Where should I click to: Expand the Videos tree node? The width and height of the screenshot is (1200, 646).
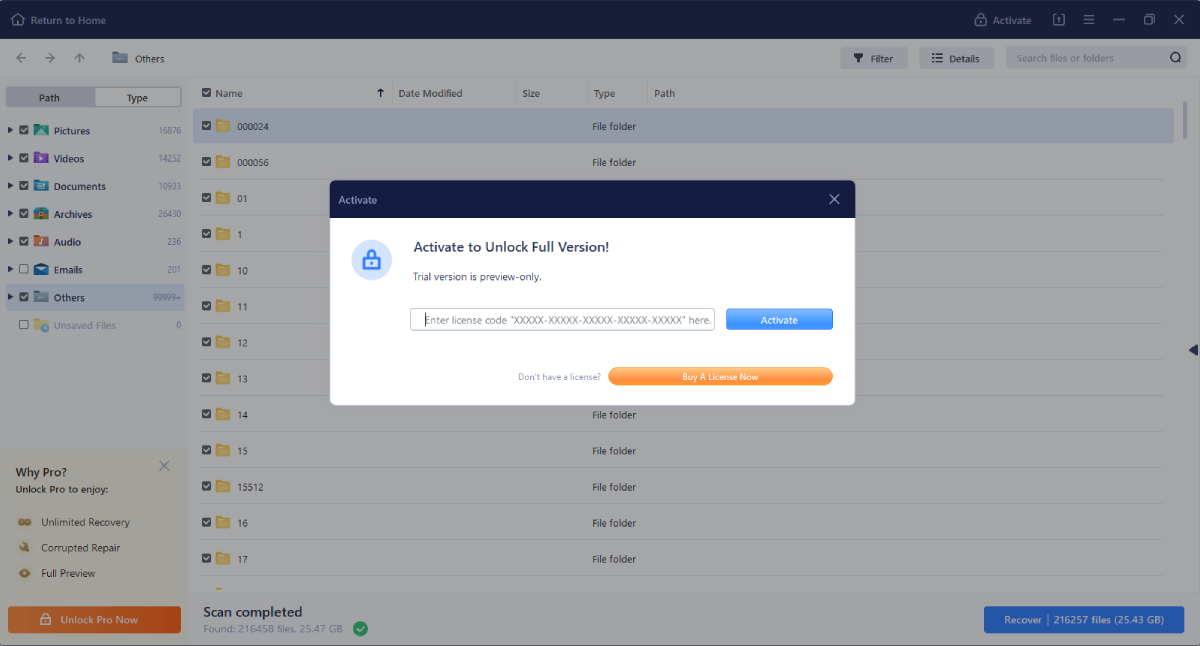(11, 158)
